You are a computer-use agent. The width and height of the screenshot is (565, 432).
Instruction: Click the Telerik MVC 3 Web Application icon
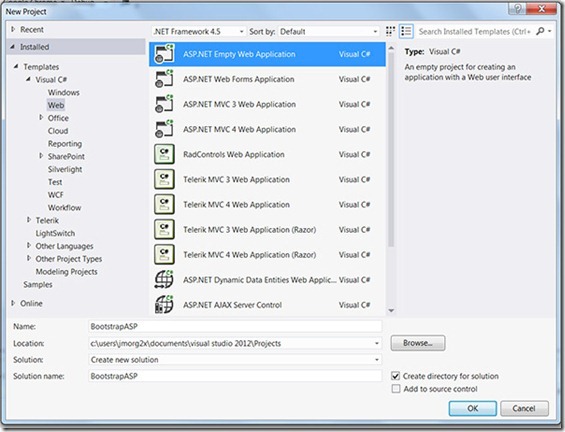[x=164, y=179]
